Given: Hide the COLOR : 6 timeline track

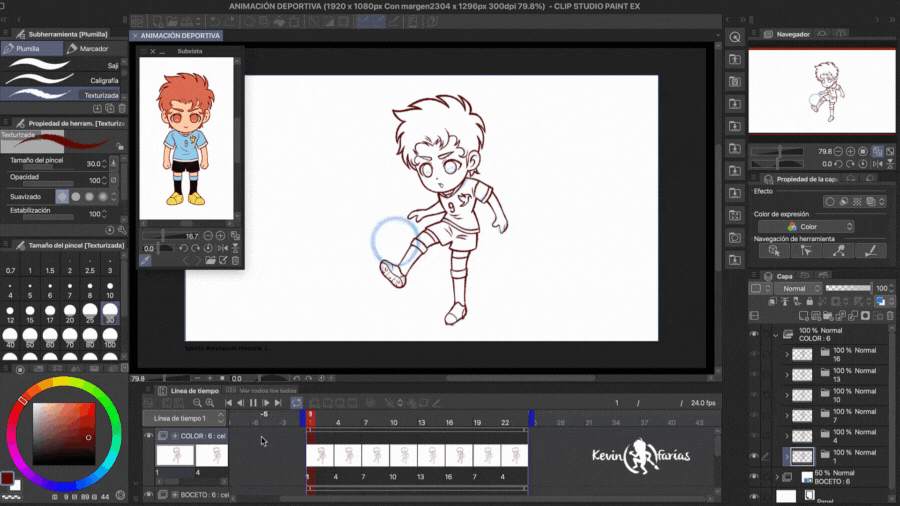Looking at the screenshot, I should (x=149, y=436).
